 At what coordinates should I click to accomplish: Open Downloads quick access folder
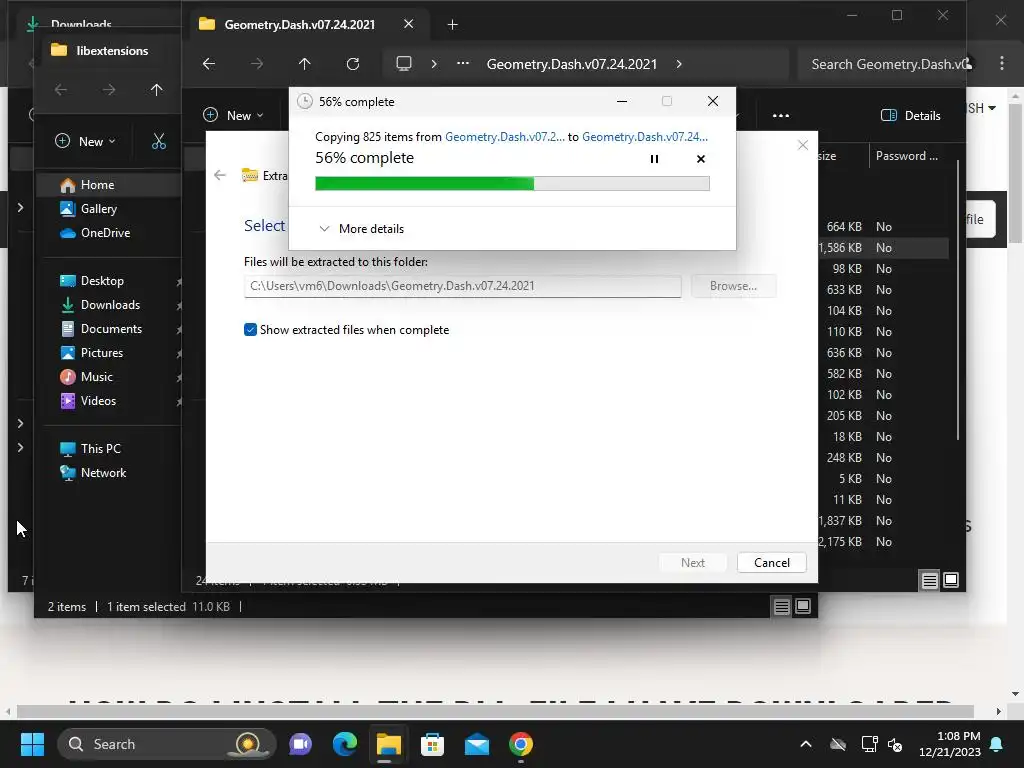[109, 305]
